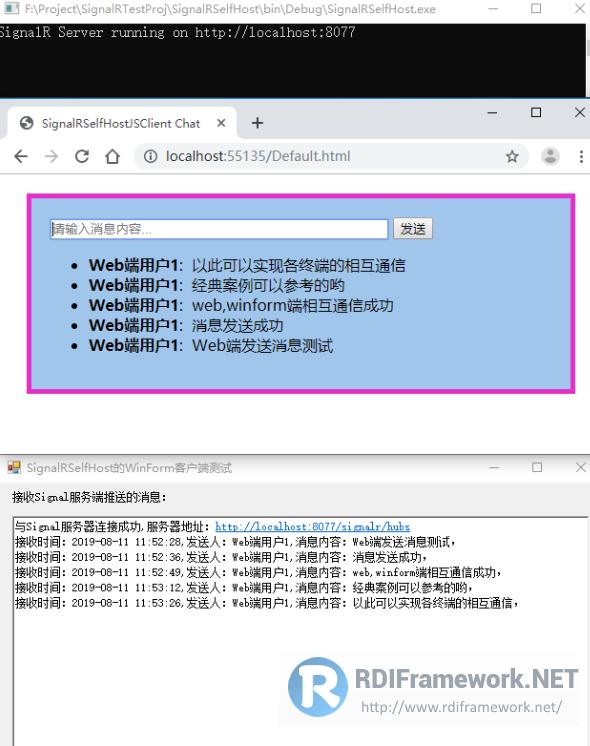This screenshot has width=590, height=746.
Task: Reload the page in the browser
Action: pos(82,156)
